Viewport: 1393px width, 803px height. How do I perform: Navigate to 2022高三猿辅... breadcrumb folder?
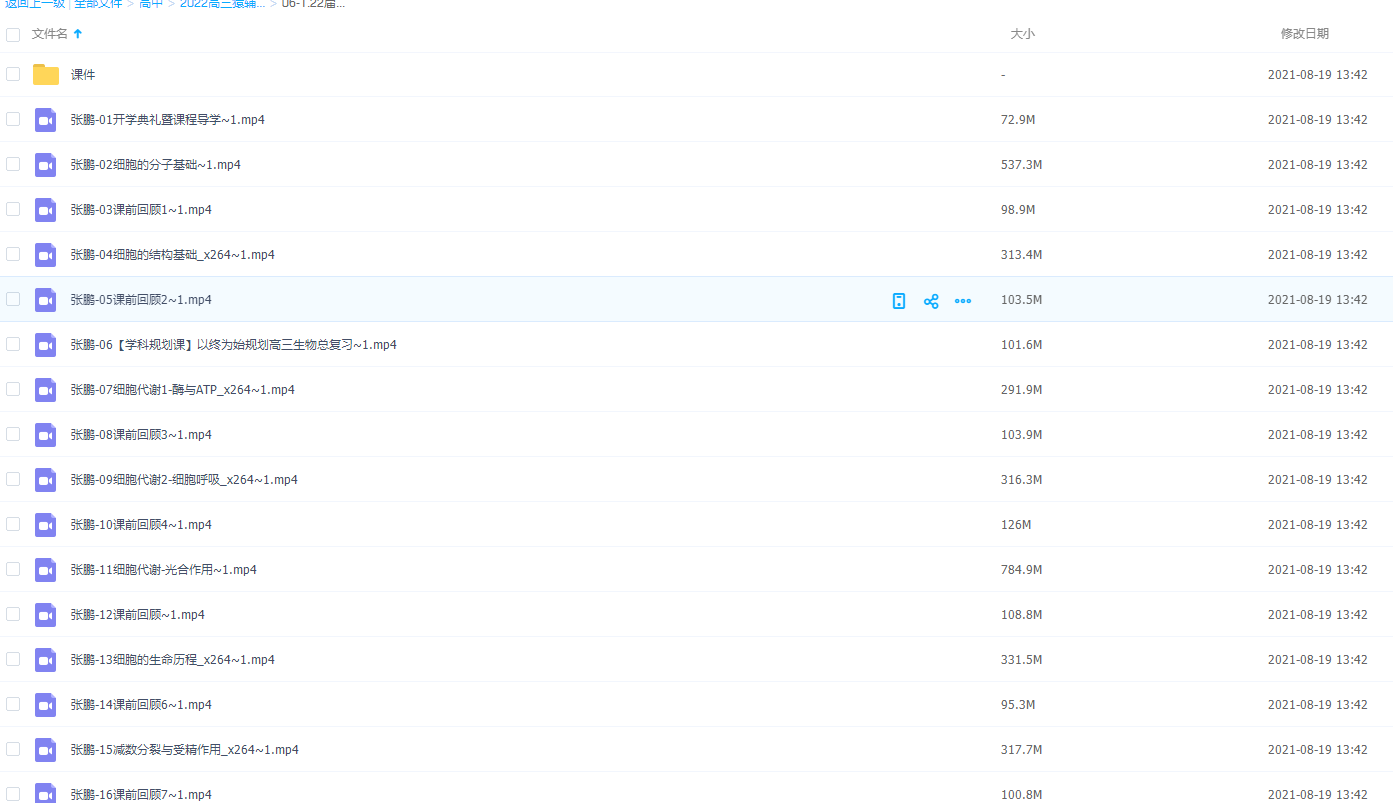(222, 4)
